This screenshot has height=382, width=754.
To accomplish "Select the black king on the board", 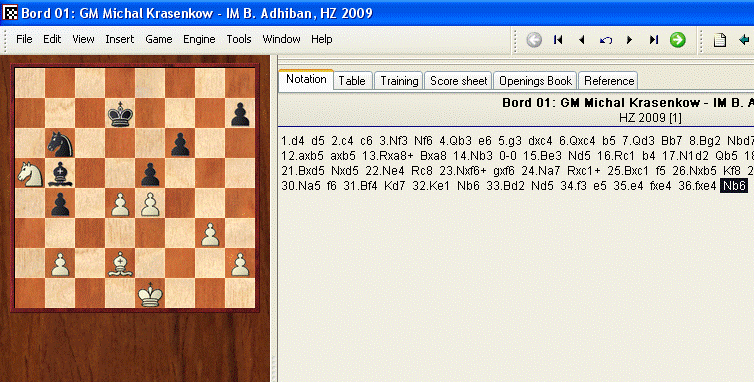I will (120, 115).
